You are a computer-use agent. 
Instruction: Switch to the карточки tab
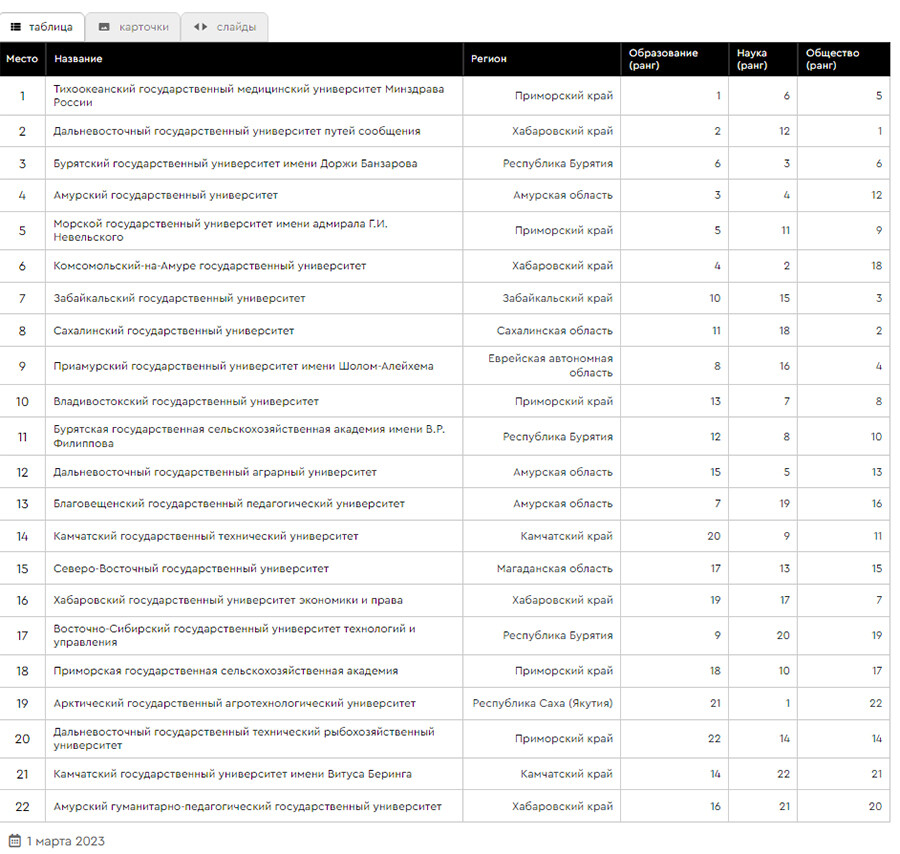[133, 27]
